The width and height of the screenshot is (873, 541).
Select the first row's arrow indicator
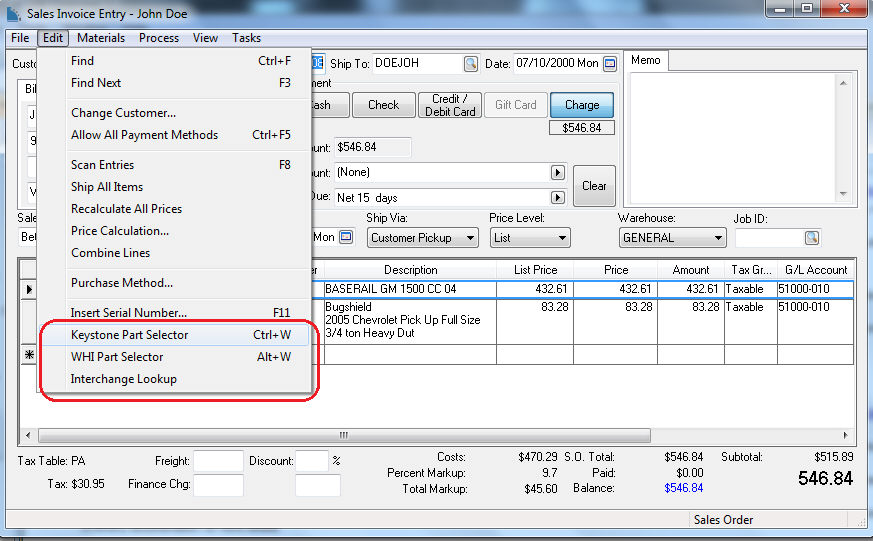(x=28, y=289)
